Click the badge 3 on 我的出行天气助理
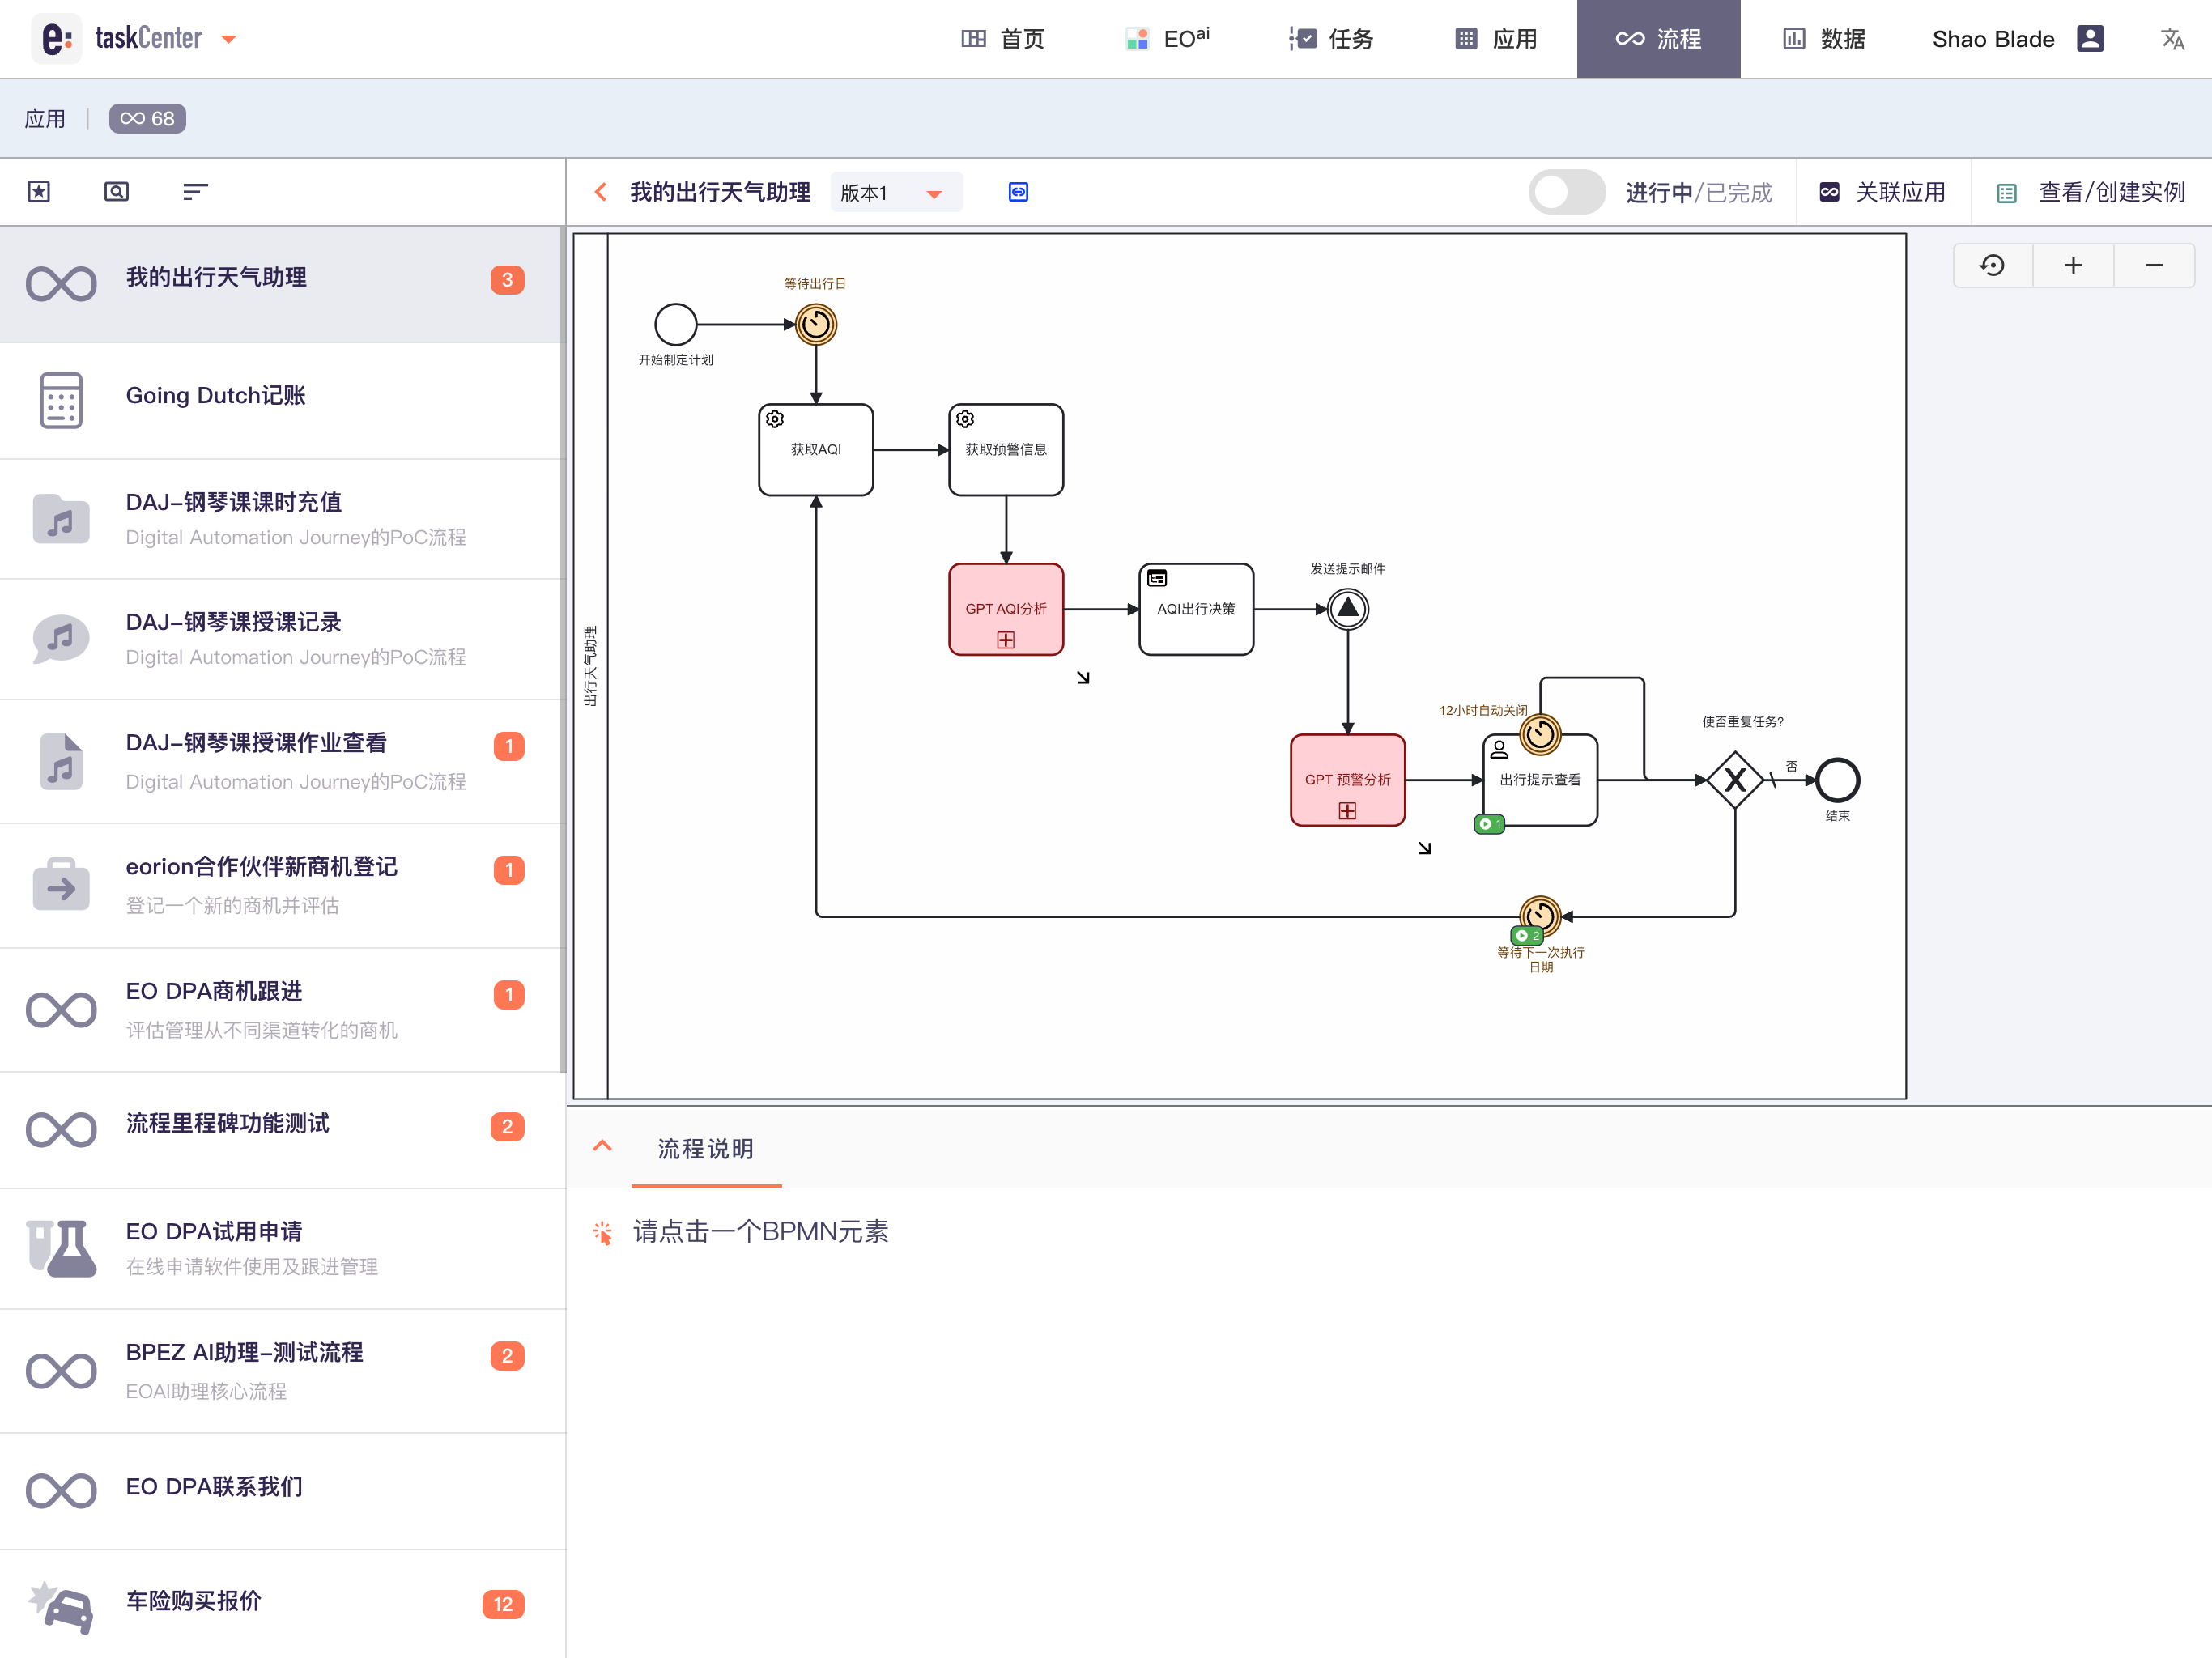 pos(507,280)
